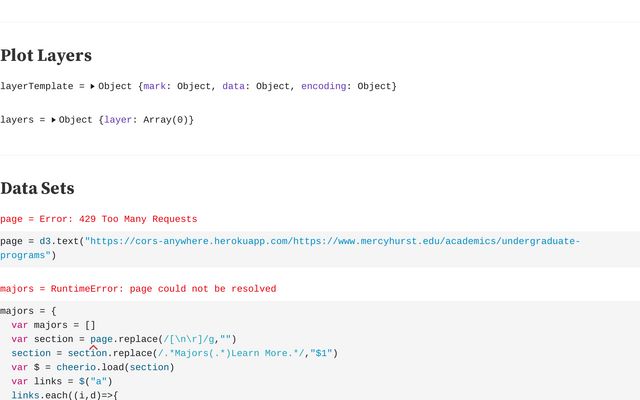Screen dimensions: 640x400
Task: Click the cors-anywhere URL string in code
Action: 330,241
